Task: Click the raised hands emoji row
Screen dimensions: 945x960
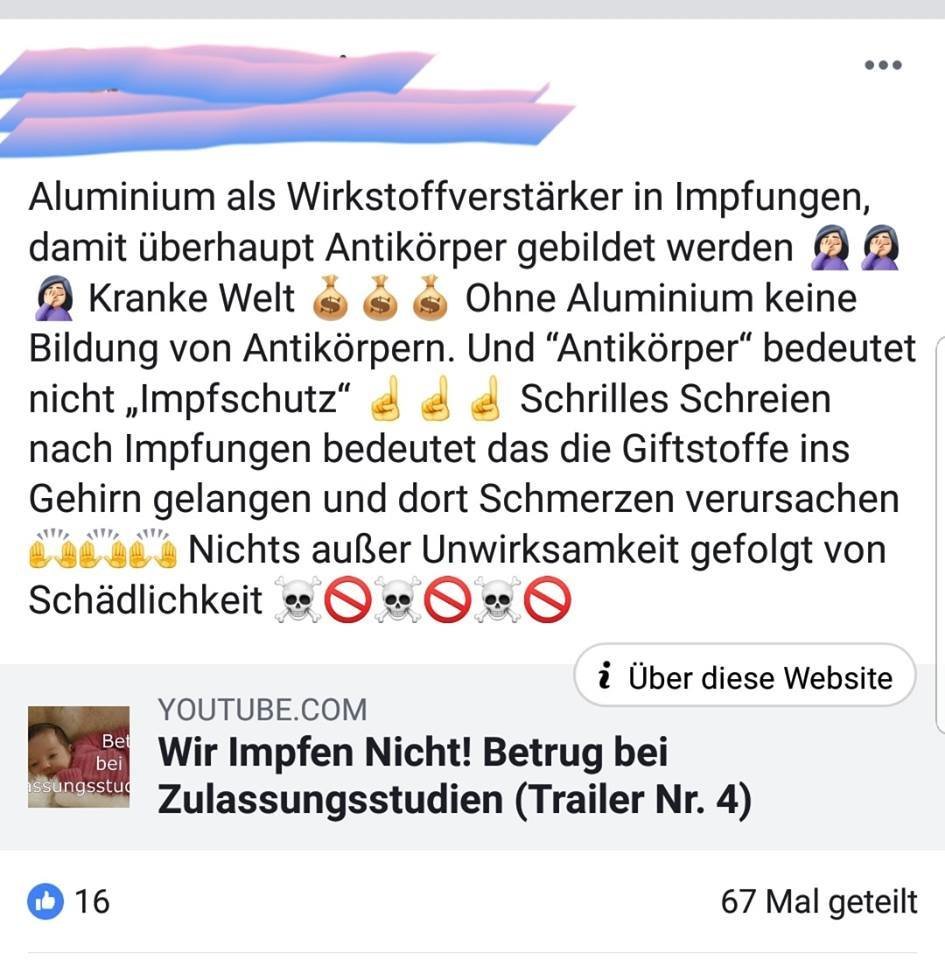Action: (103, 548)
